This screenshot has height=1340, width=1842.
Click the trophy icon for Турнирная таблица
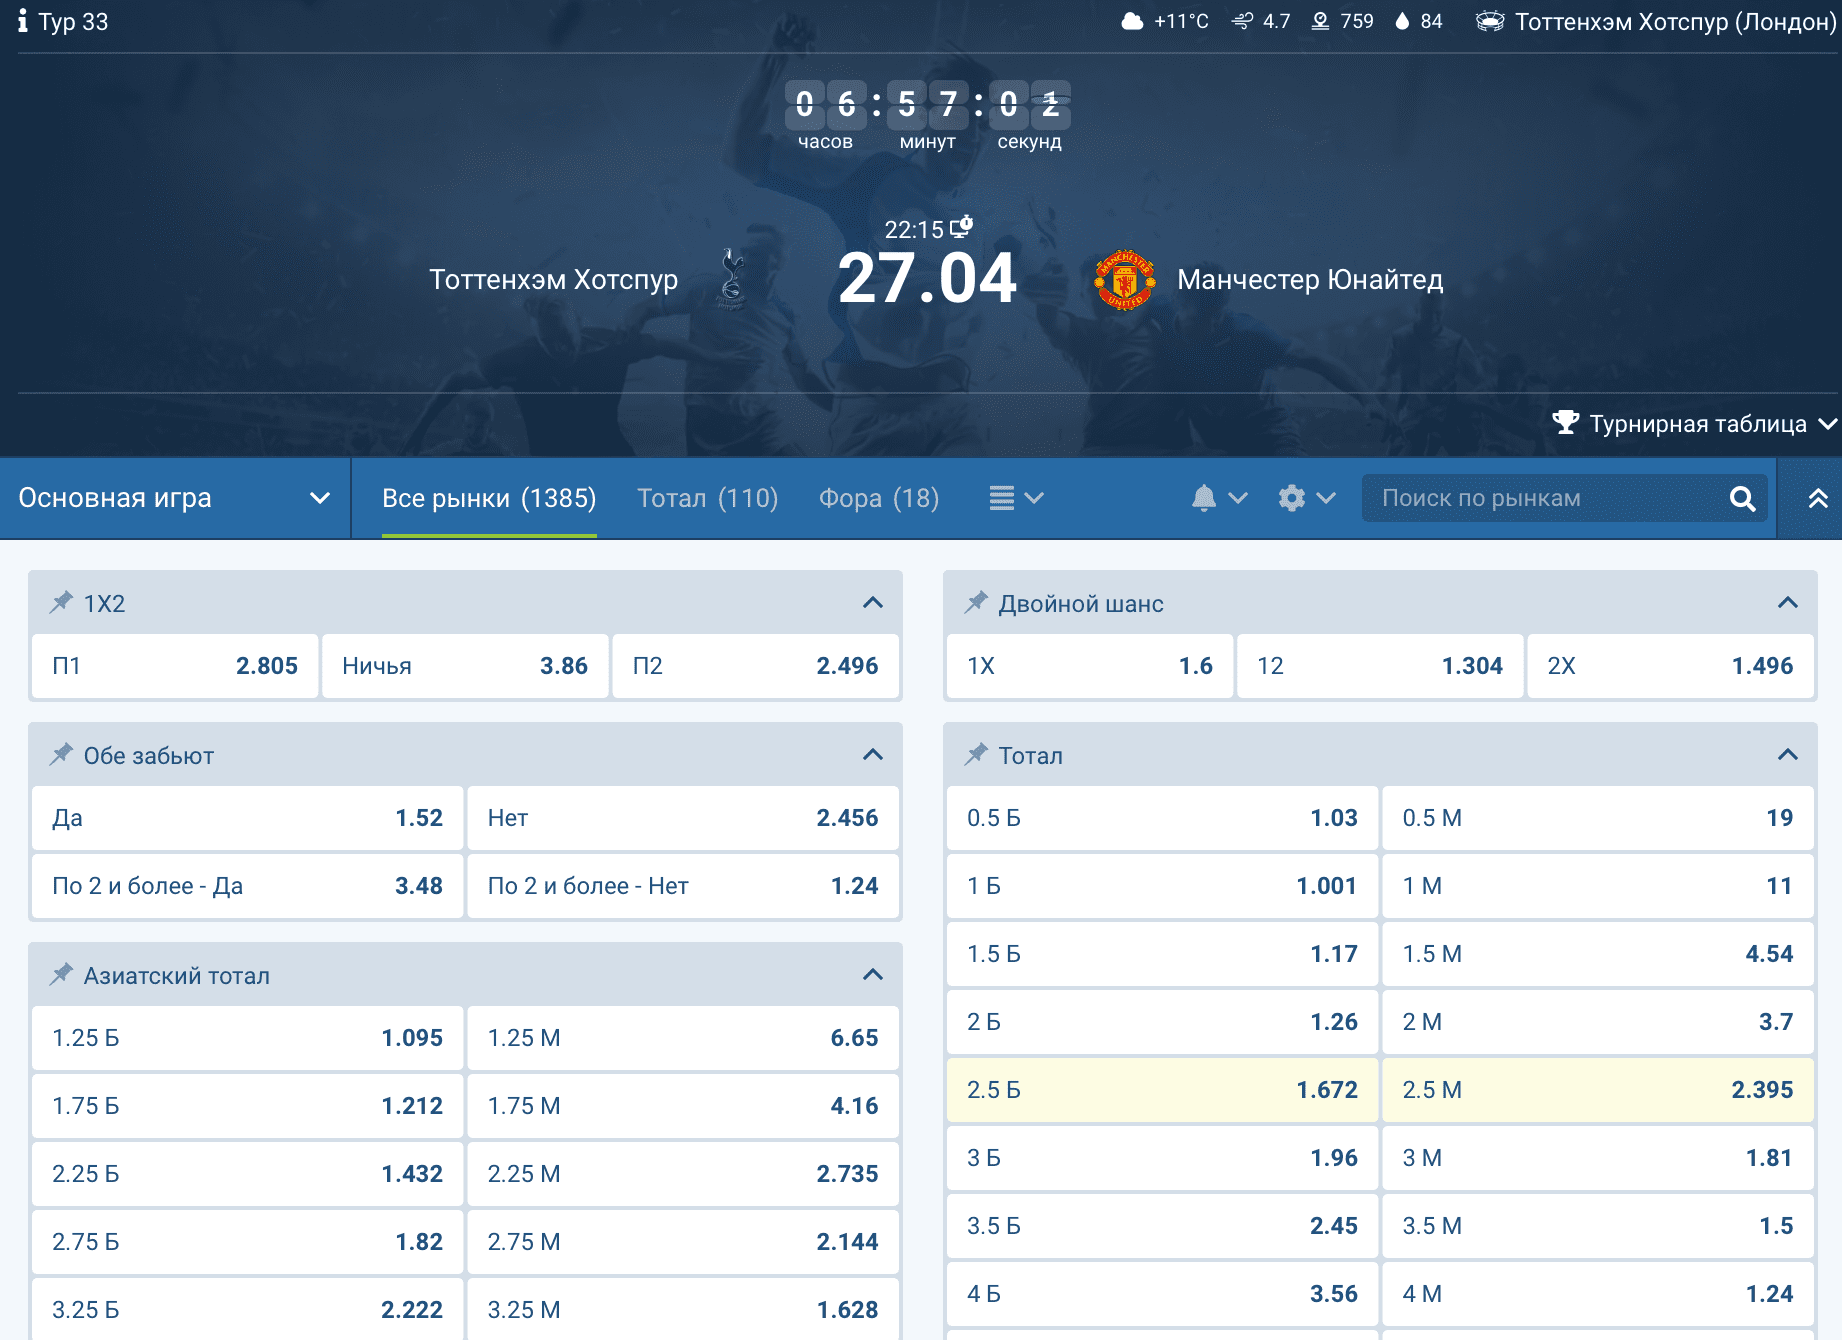1565,423
